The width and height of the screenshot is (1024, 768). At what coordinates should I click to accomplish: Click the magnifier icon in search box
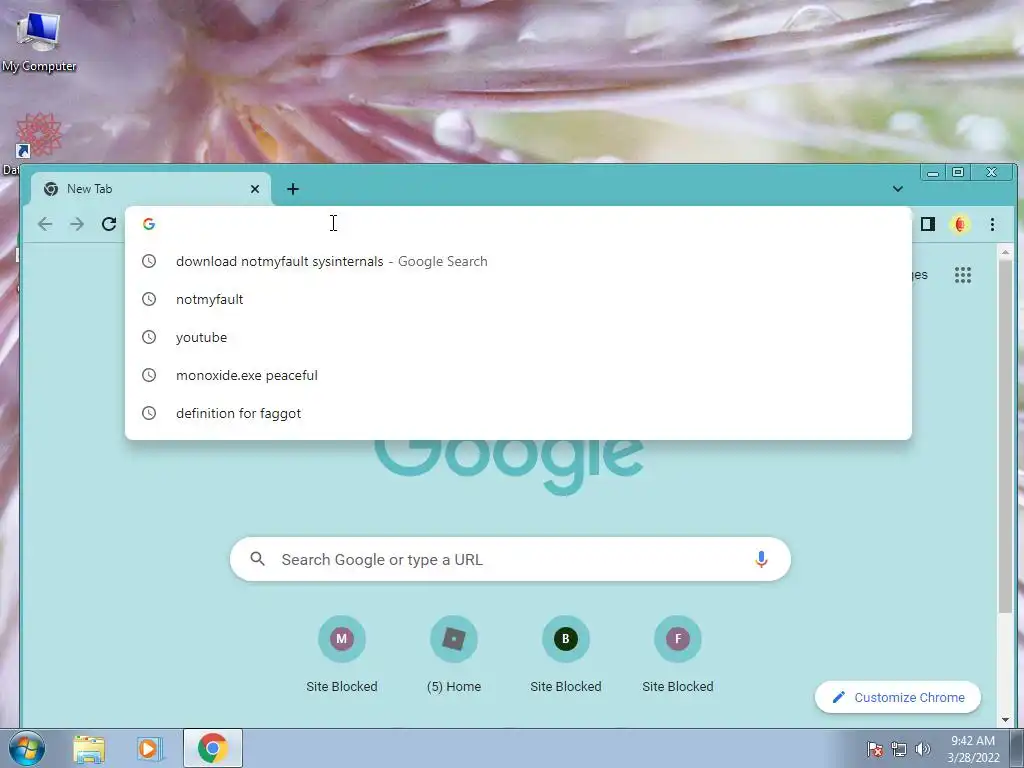257,559
